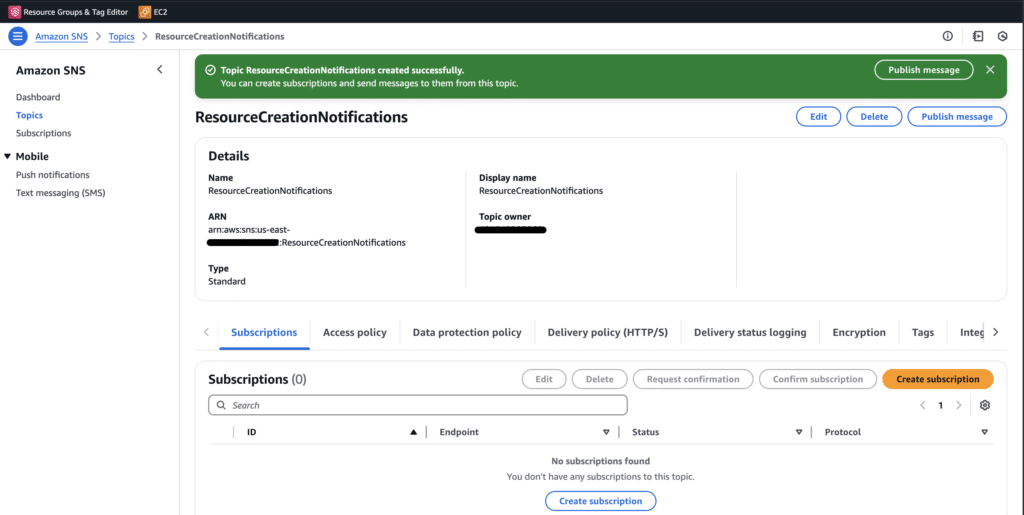The image size is (1024, 515).
Task: Open the Resource Groups & Tag Editor shortcut
Action: tap(68, 12)
